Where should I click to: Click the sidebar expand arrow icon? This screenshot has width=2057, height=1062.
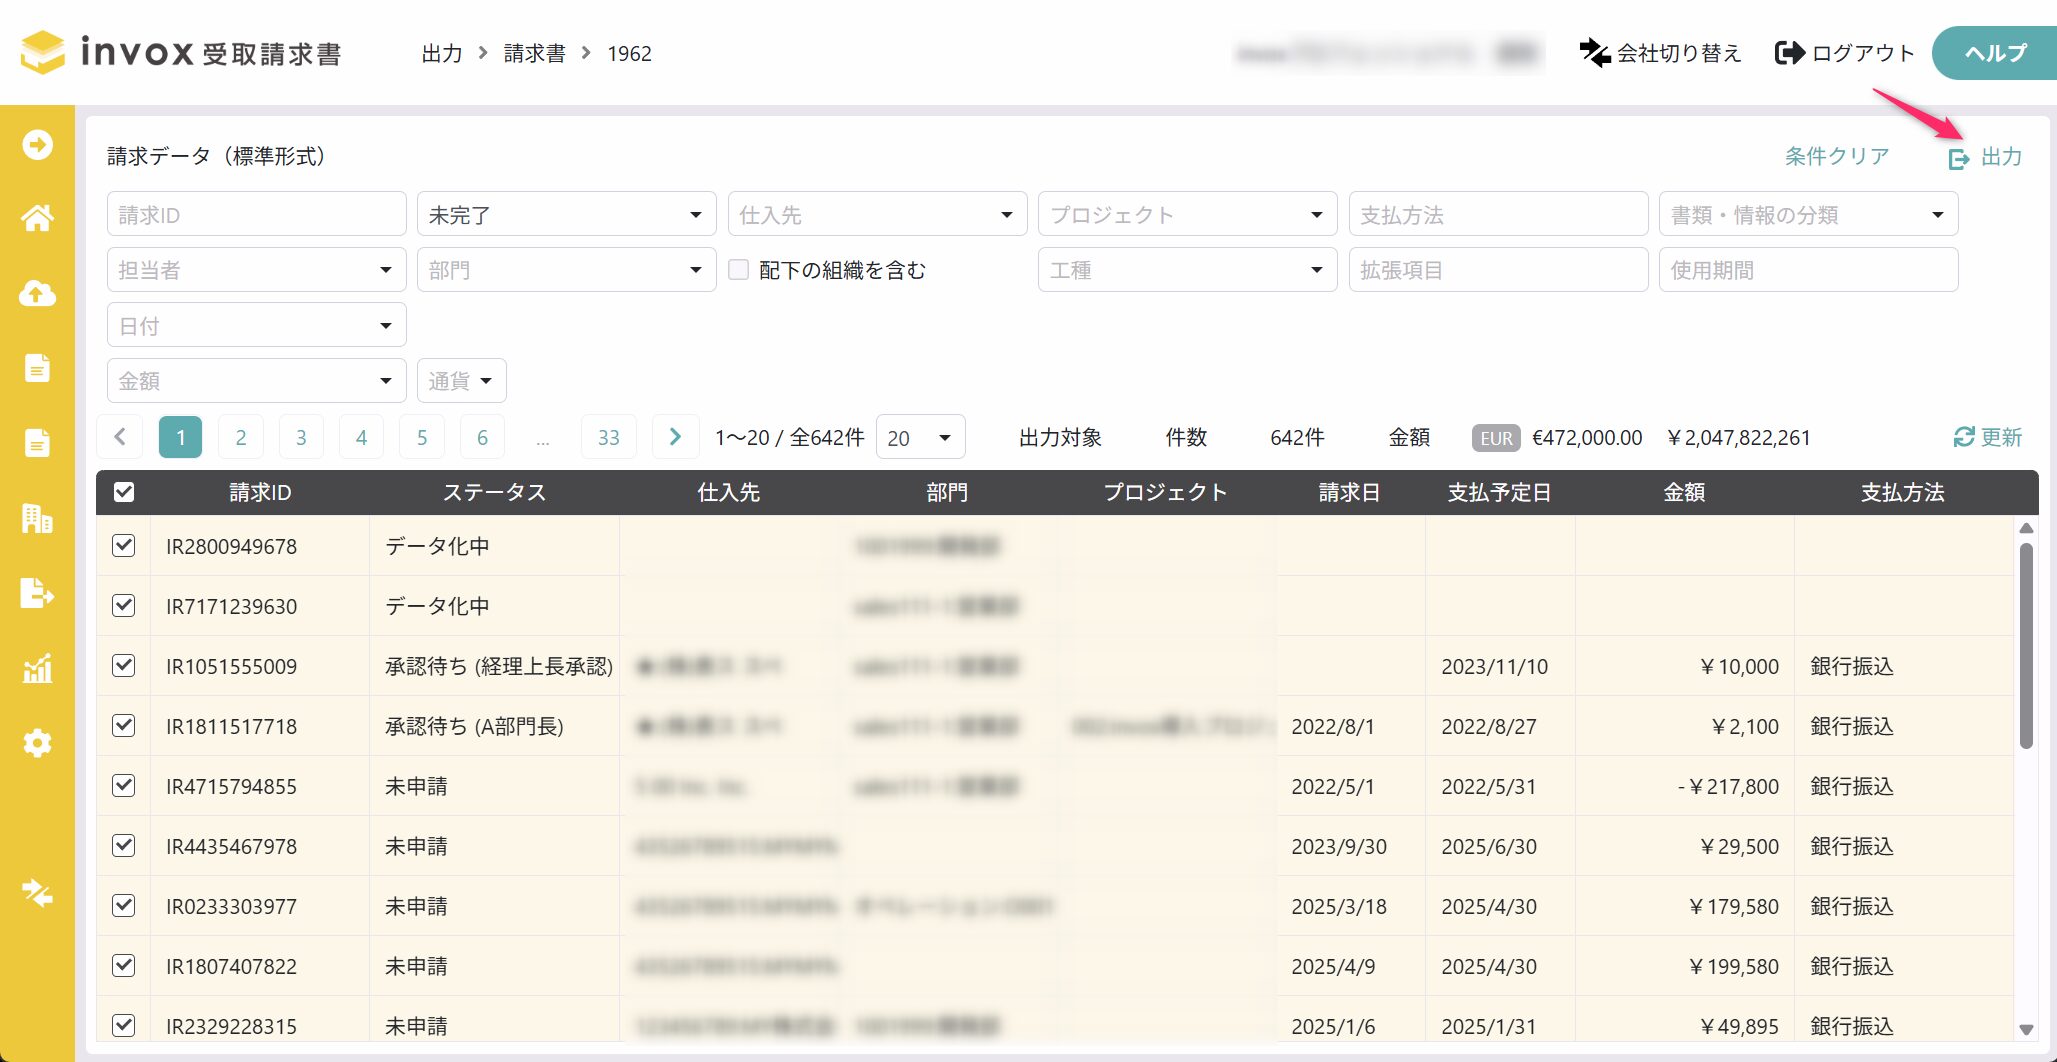coord(37,145)
